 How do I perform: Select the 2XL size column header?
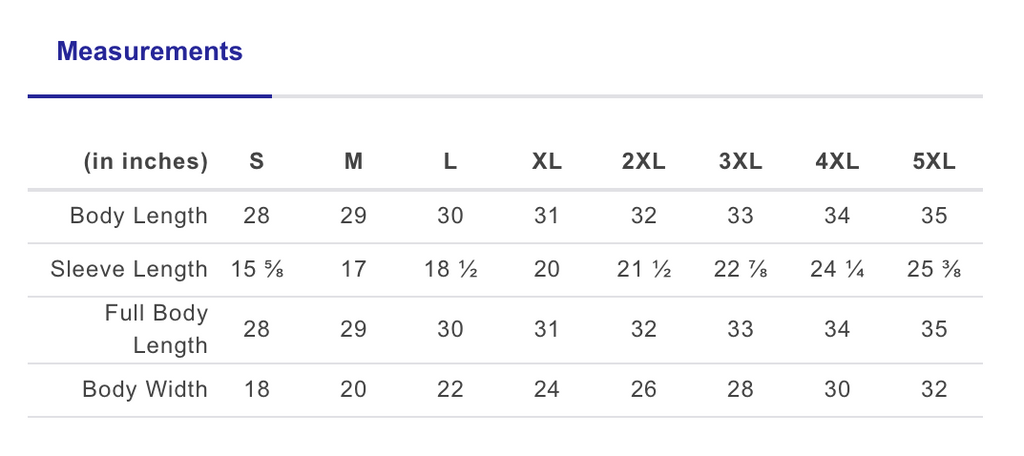click(x=643, y=161)
